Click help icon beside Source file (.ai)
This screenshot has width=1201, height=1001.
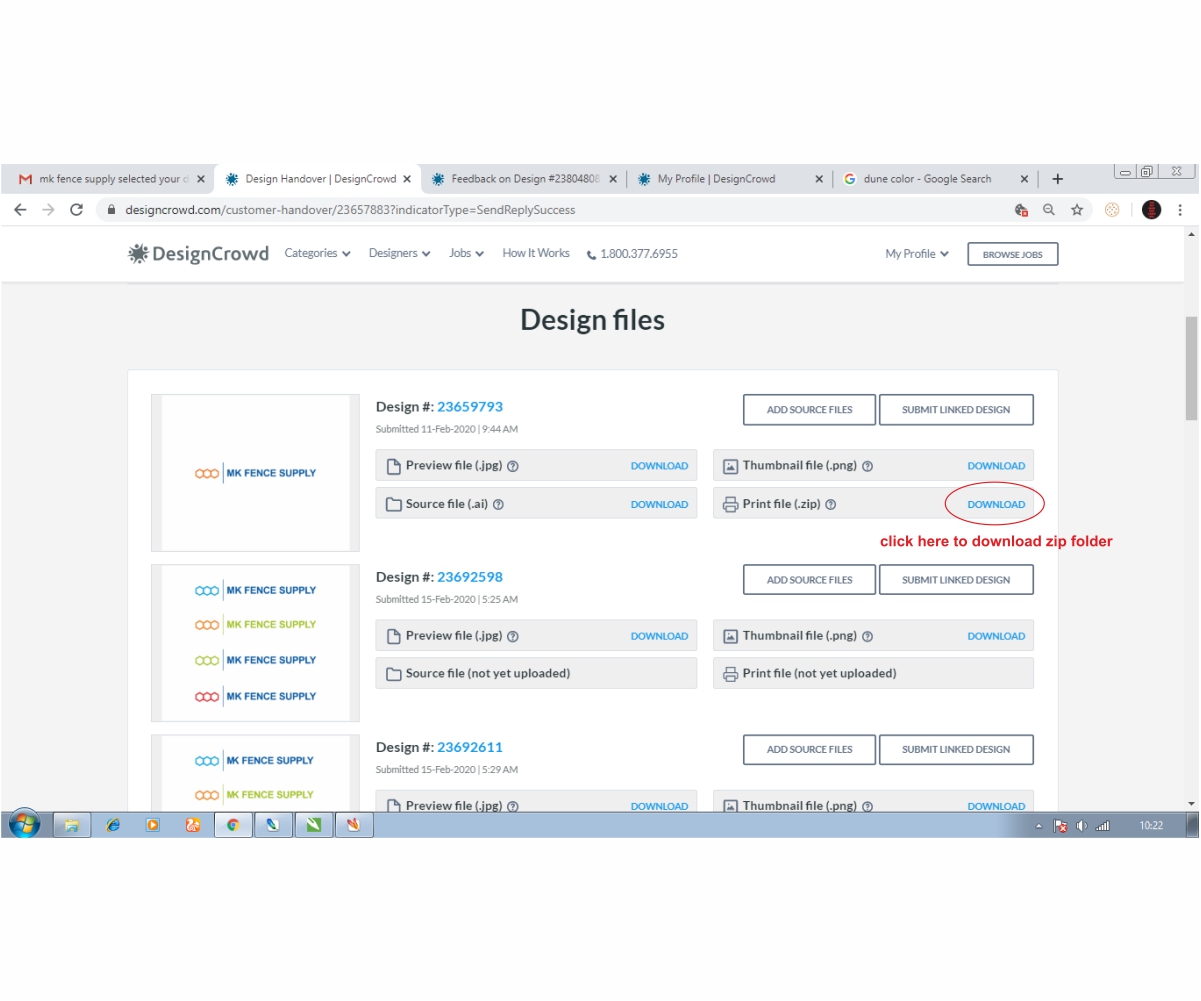point(498,504)
